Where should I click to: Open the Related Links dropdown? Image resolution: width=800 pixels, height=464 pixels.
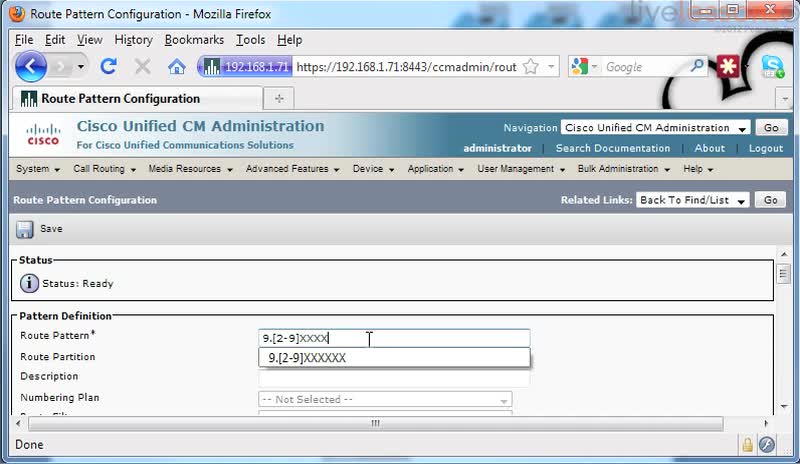[x=692, y=200]
